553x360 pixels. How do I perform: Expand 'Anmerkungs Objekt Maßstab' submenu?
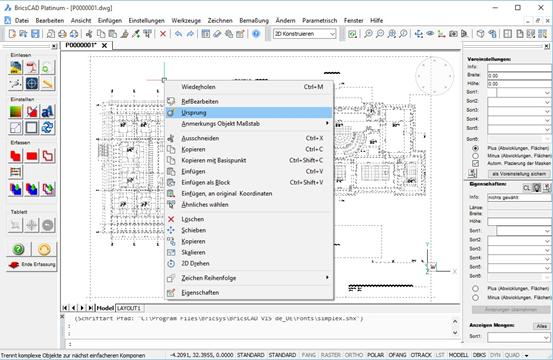point(249,124)
